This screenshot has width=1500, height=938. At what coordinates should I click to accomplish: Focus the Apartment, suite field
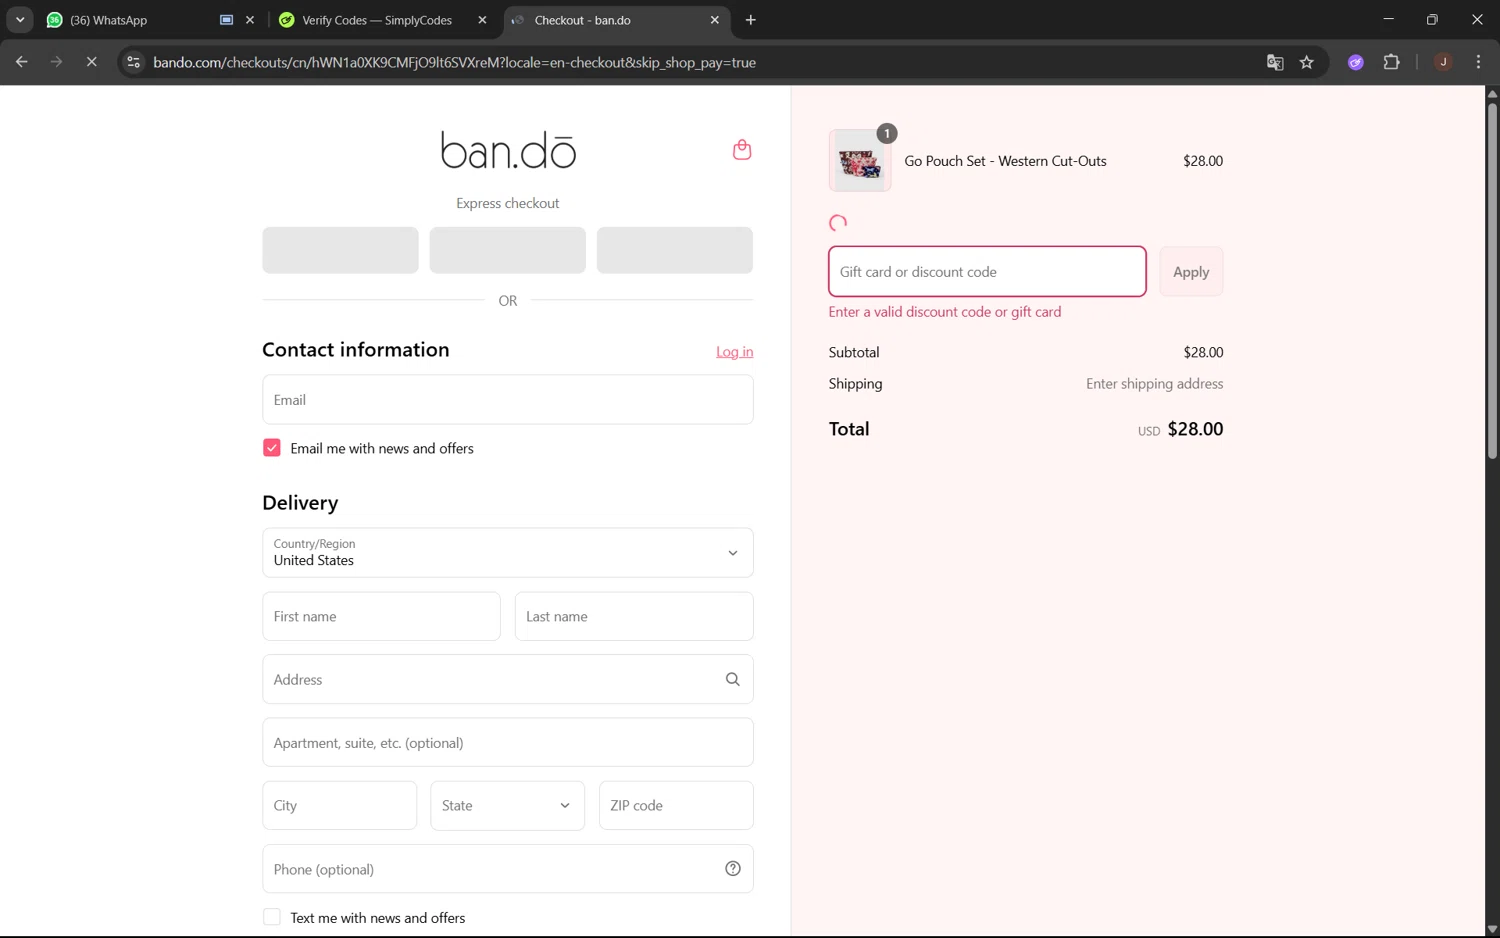[x=508, y=743]
